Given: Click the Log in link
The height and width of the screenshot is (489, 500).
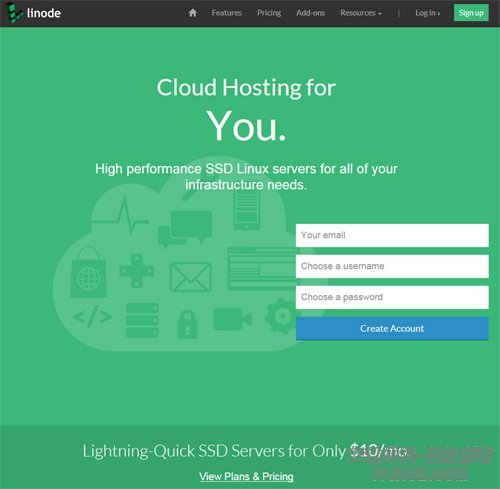Looking at the screenshot, I should 427,13.
